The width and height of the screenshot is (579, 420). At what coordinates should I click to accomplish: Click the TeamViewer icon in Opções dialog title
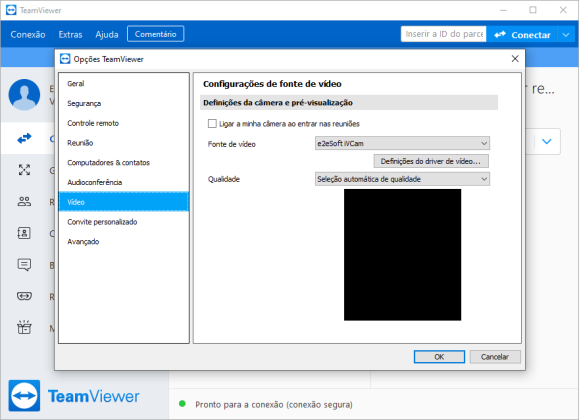pyautogui.click(x=65, y=59)
